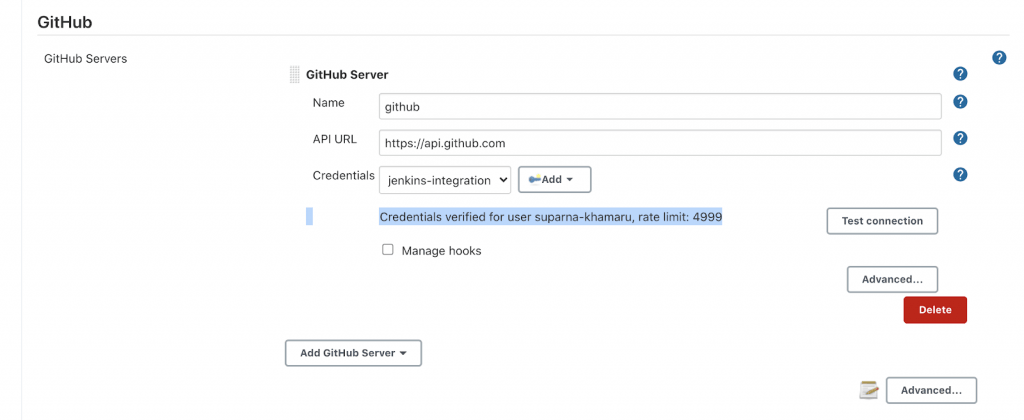Screen dimensions: 1024x420
Task: Open the jenkins-integration credentials dropdown
Action: pyautogui.click(x=445, y=180)
